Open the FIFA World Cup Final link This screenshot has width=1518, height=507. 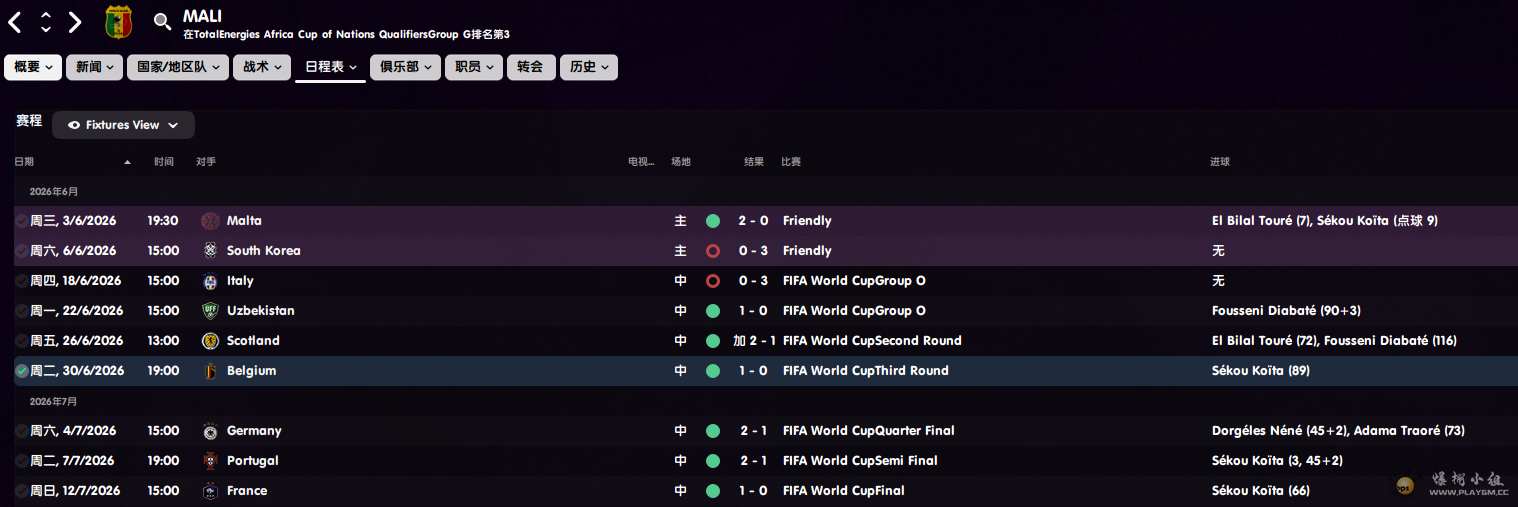click(843, 491)
